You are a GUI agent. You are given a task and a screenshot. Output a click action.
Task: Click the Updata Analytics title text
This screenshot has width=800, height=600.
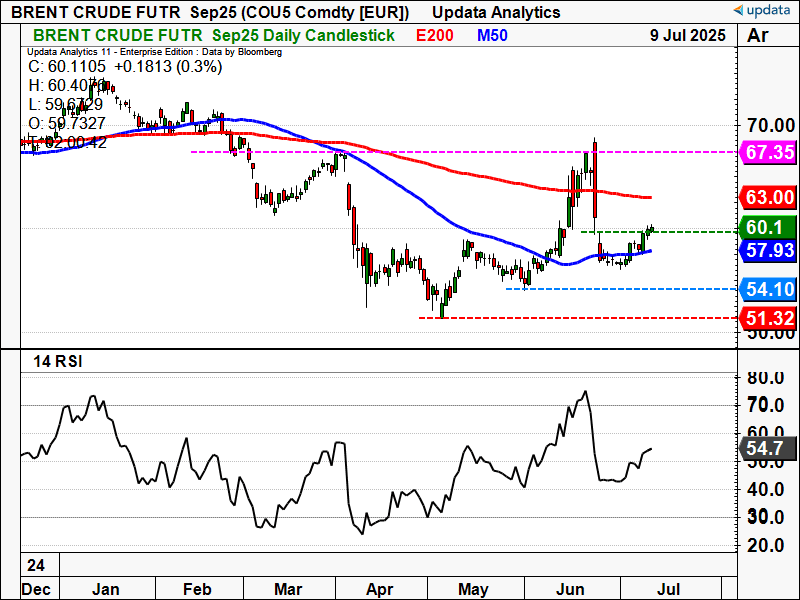coord(496,12)
